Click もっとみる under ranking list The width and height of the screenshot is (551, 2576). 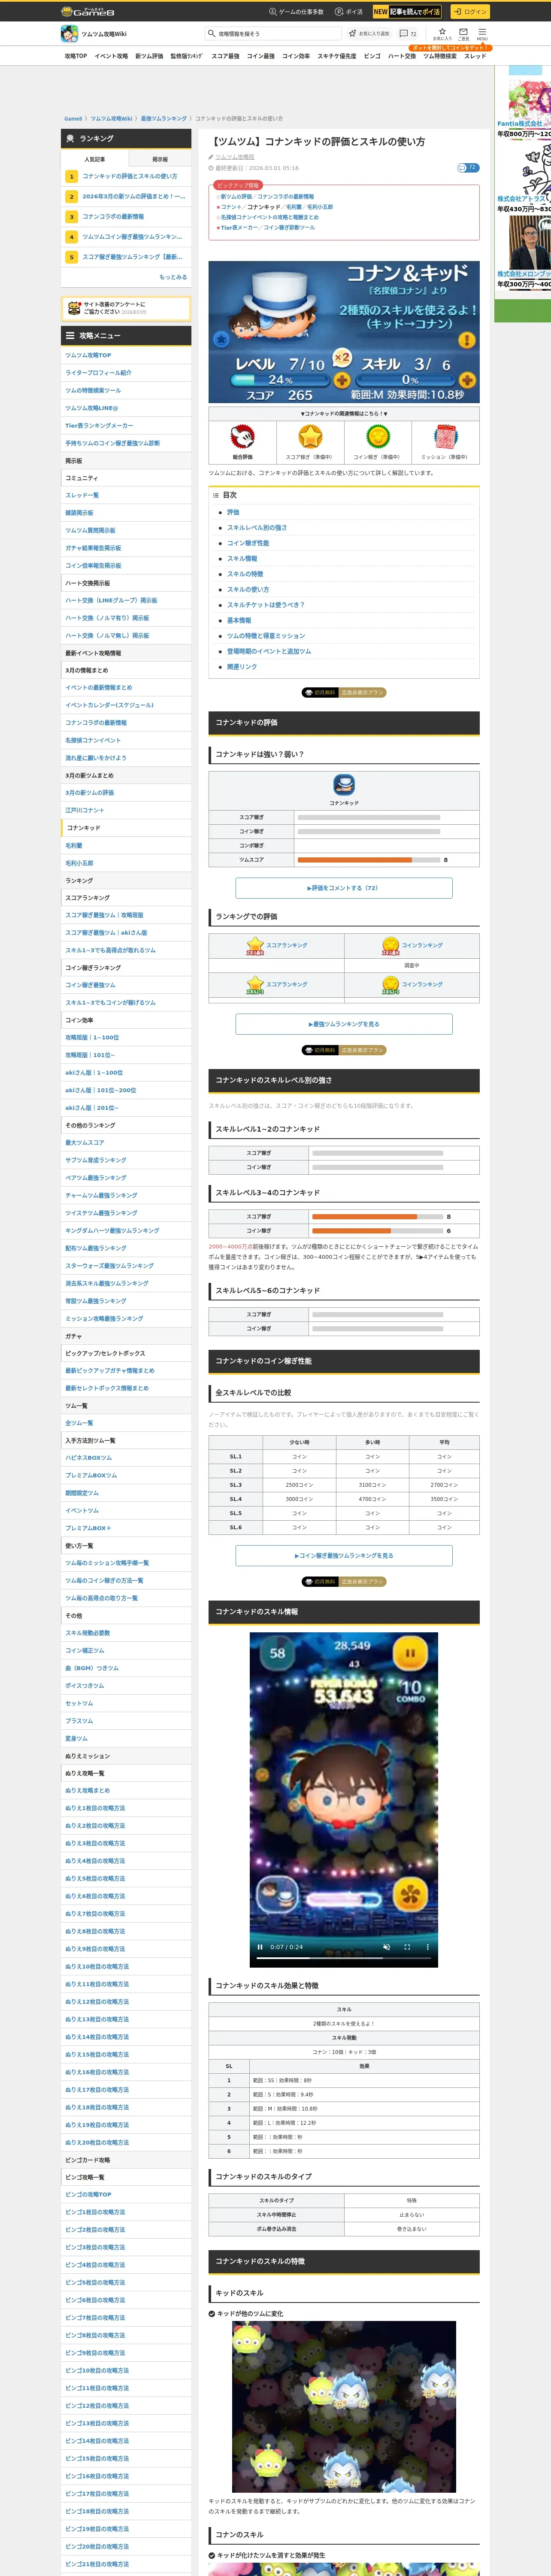pos(173,277)
